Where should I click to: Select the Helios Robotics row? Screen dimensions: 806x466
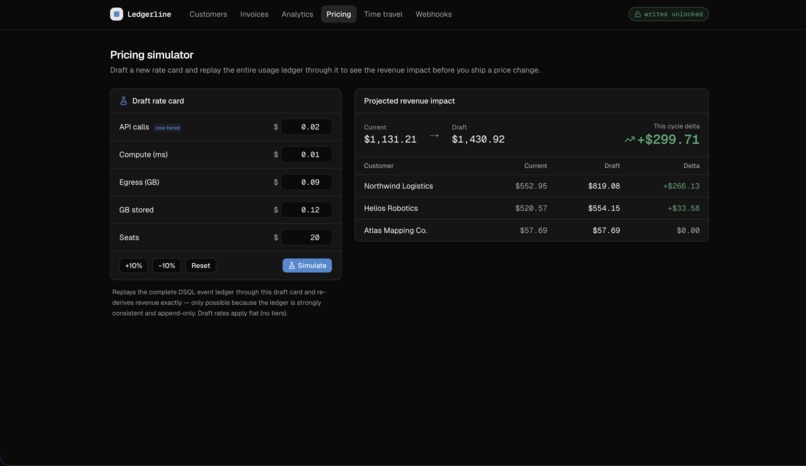pos(532,208)
